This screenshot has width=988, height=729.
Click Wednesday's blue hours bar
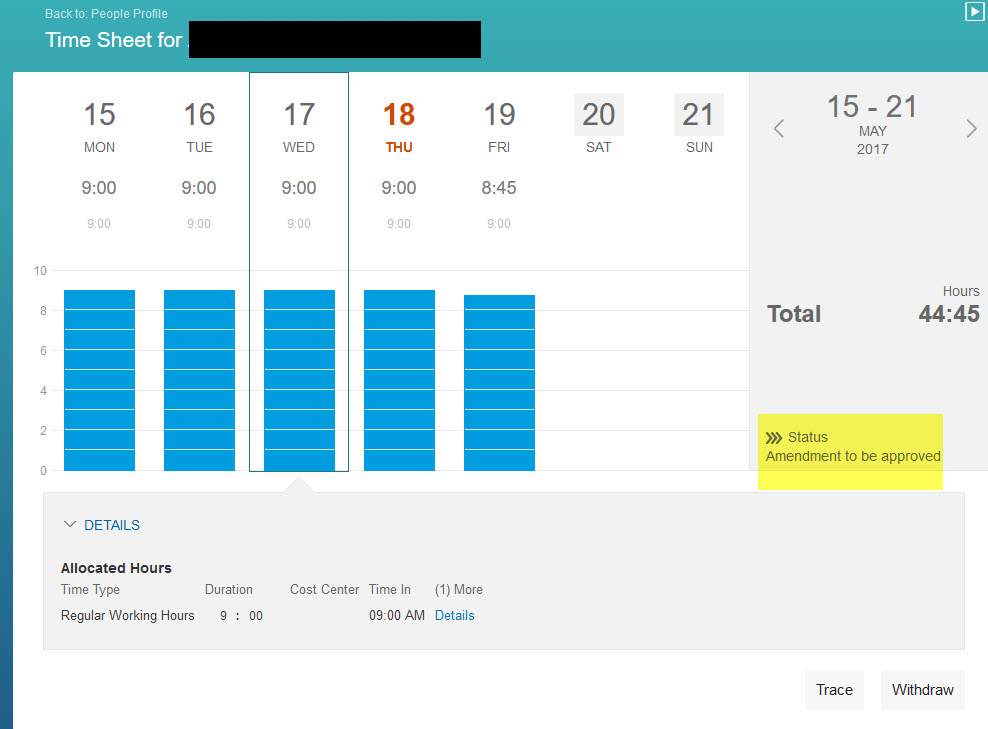coord(299,381)
